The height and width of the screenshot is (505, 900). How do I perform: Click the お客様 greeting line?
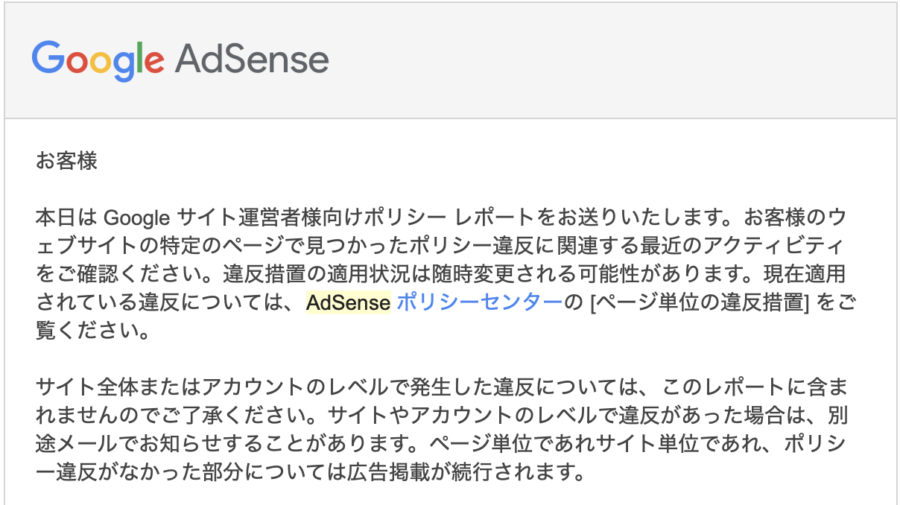(x=67, y=161)
